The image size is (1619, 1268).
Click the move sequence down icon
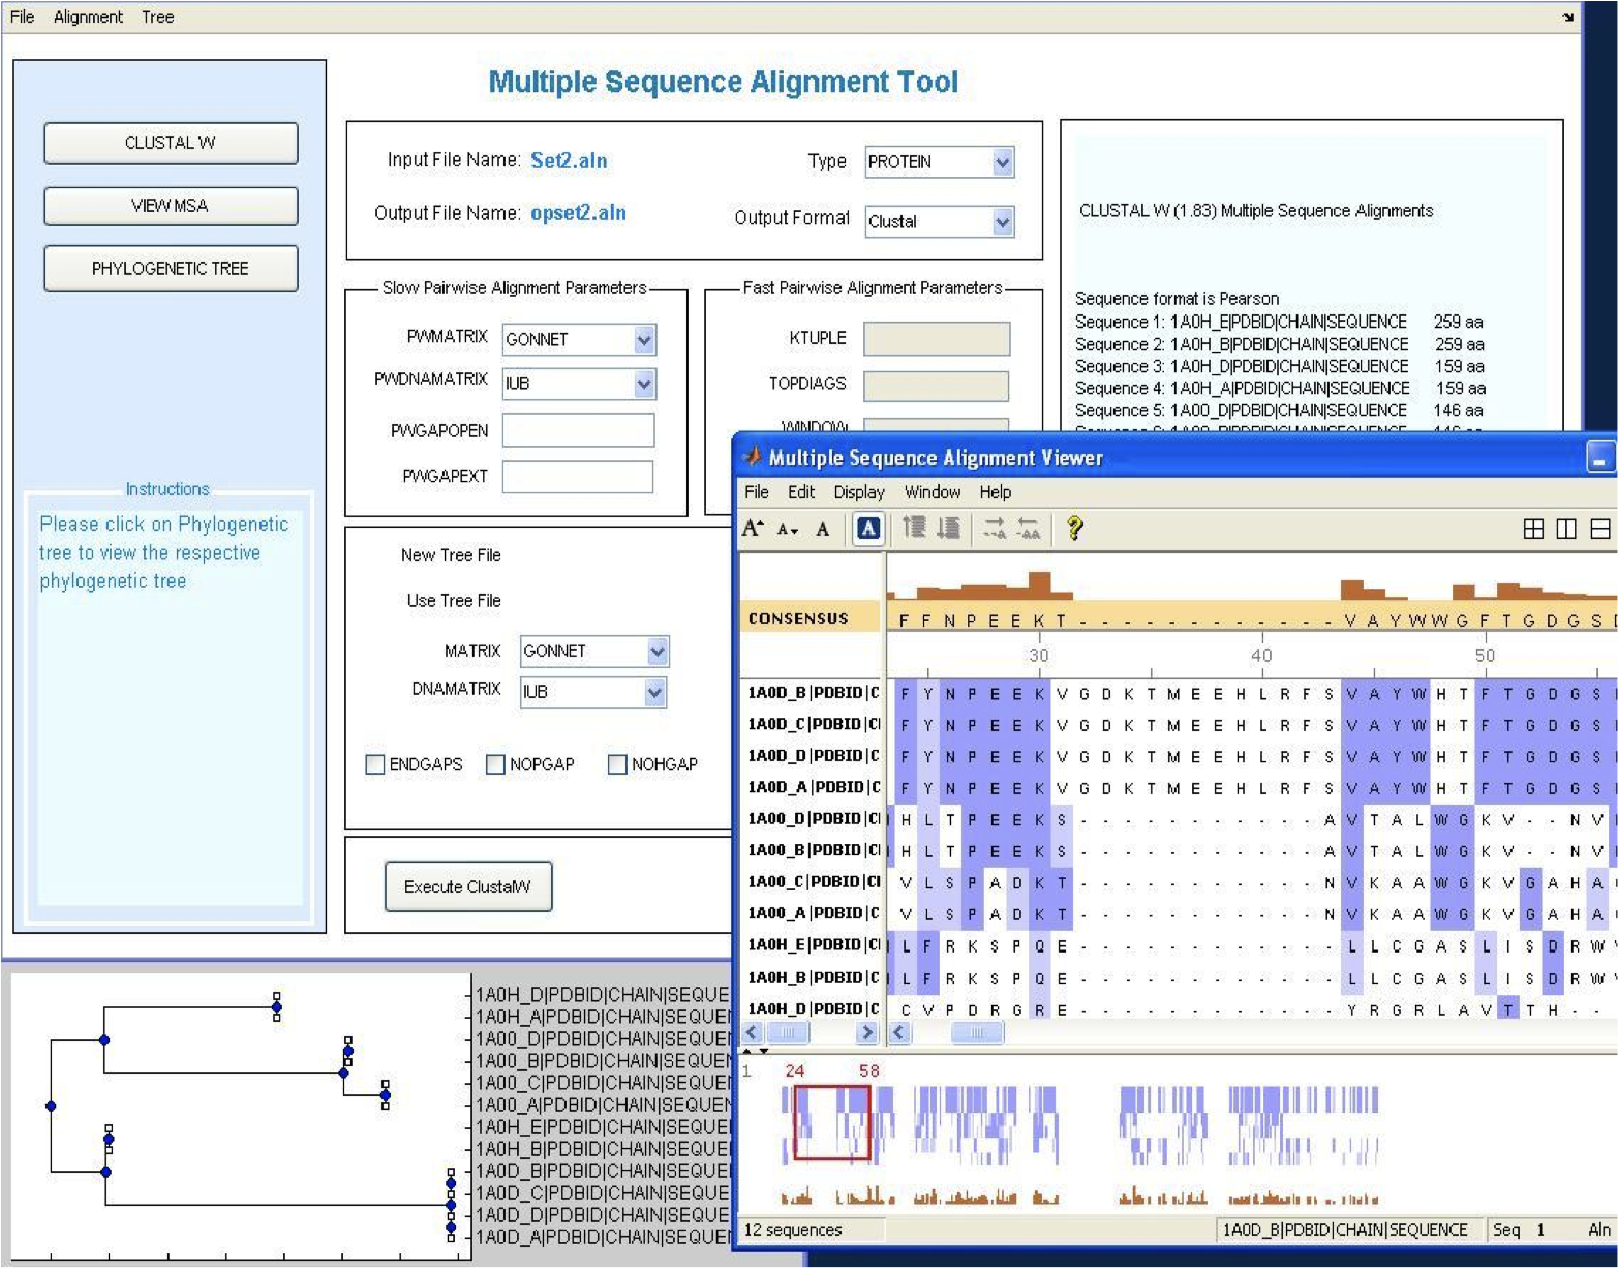[948, 527]
